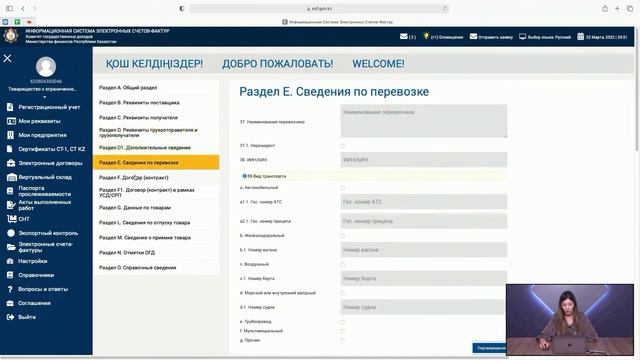Image resolution: width=640 pixels, height=360 pixels.
Task: Toggle the 37.1 Нерезидент checkbox
Action: [x=342, y=146]
